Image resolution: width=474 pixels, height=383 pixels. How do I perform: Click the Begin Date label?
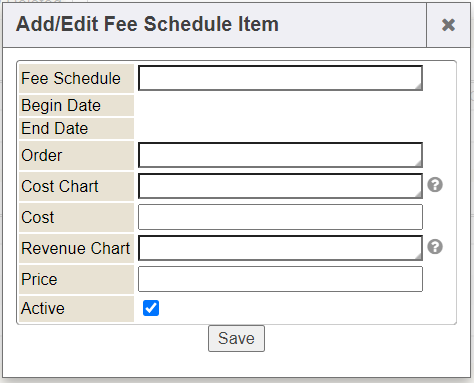tap(61, 106)
